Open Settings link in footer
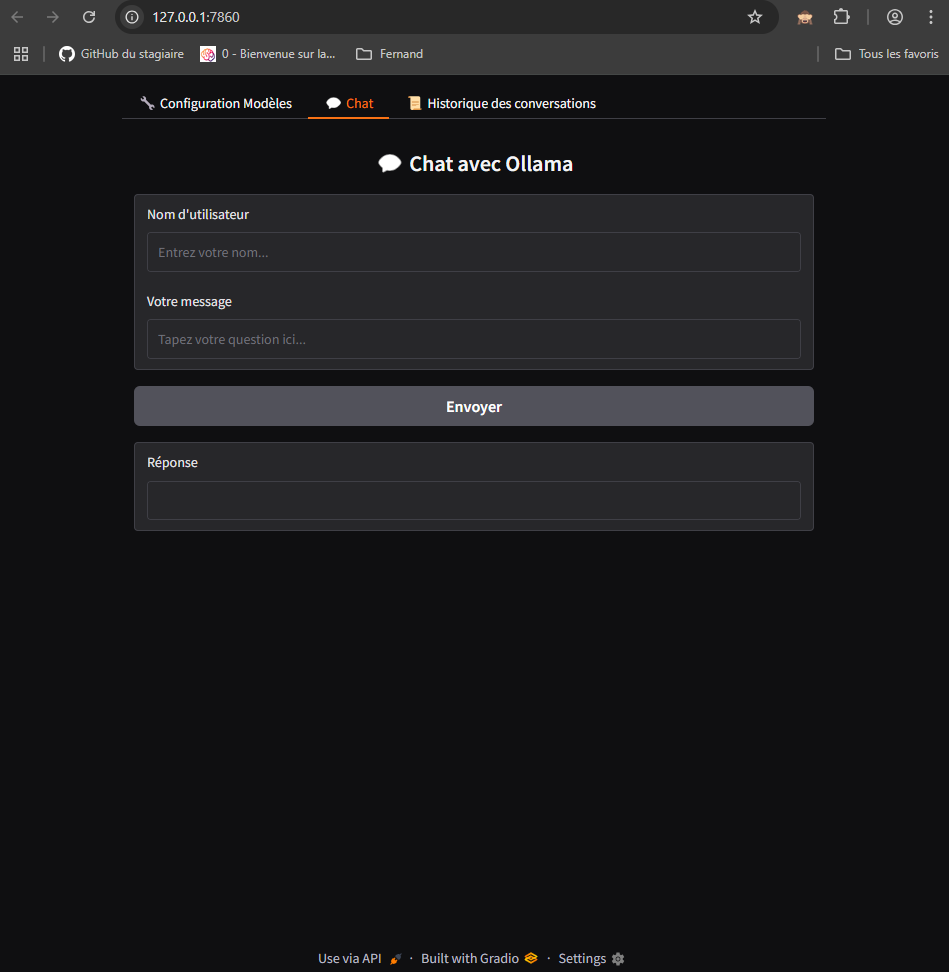Viewport: 949px width, 972px height. (590, 958)
